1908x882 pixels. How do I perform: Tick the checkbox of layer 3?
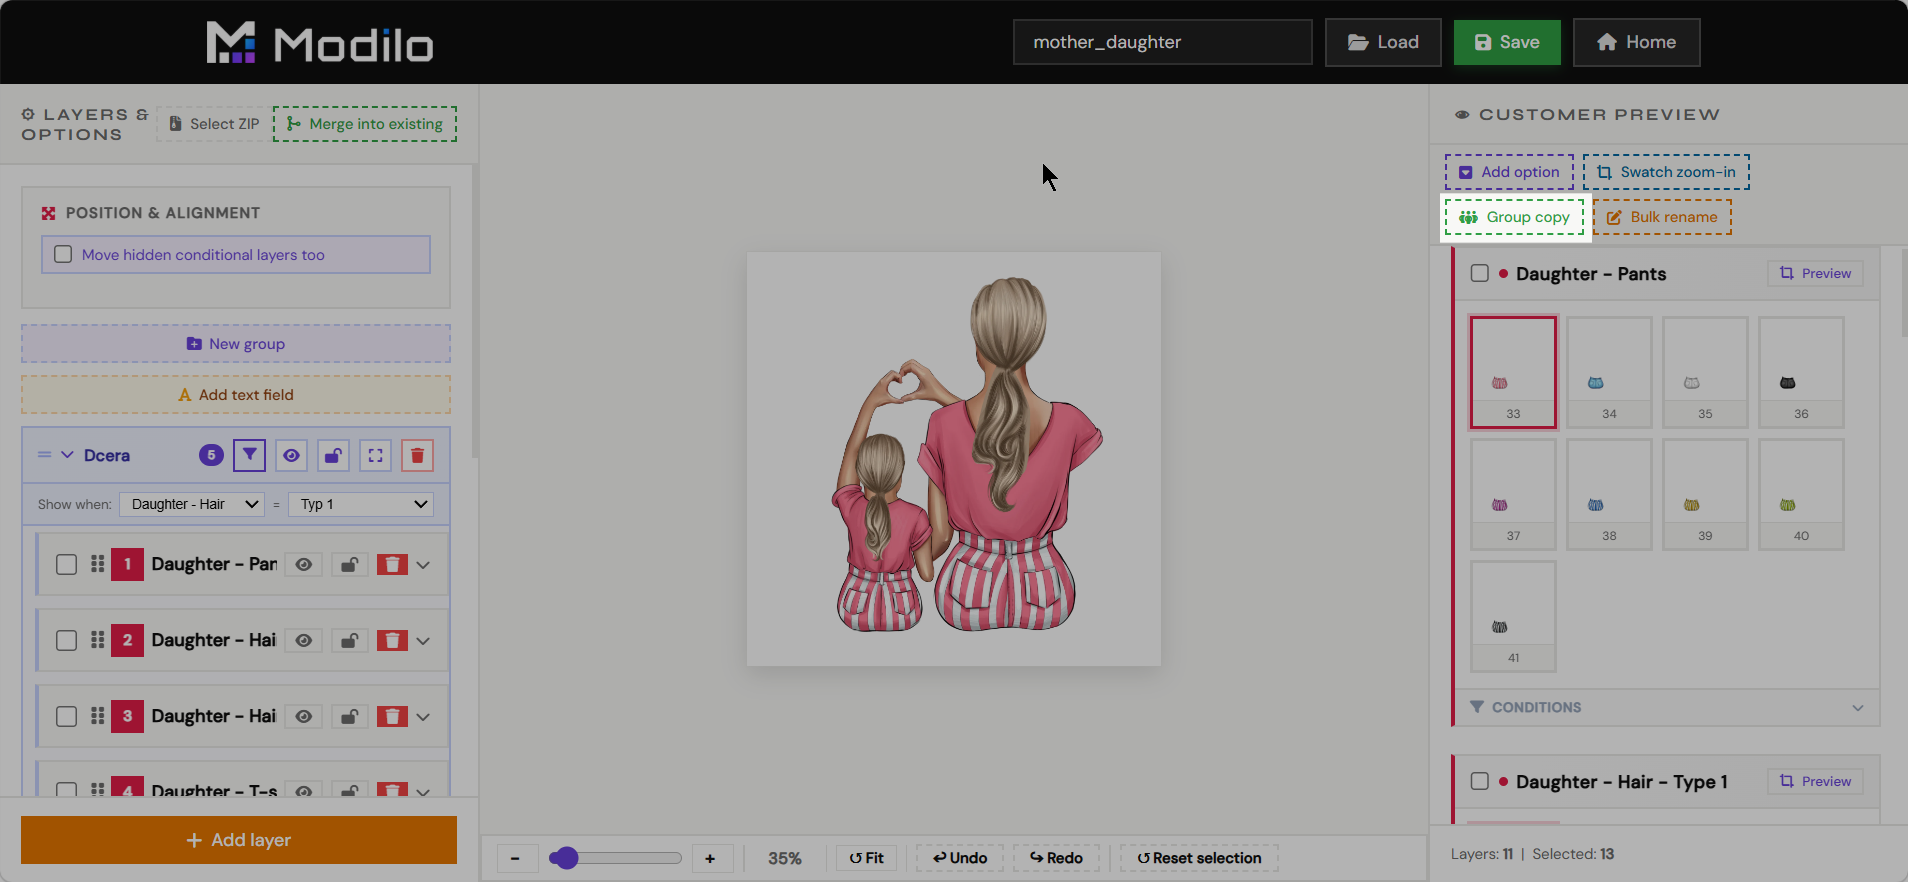tap(66, 717)
